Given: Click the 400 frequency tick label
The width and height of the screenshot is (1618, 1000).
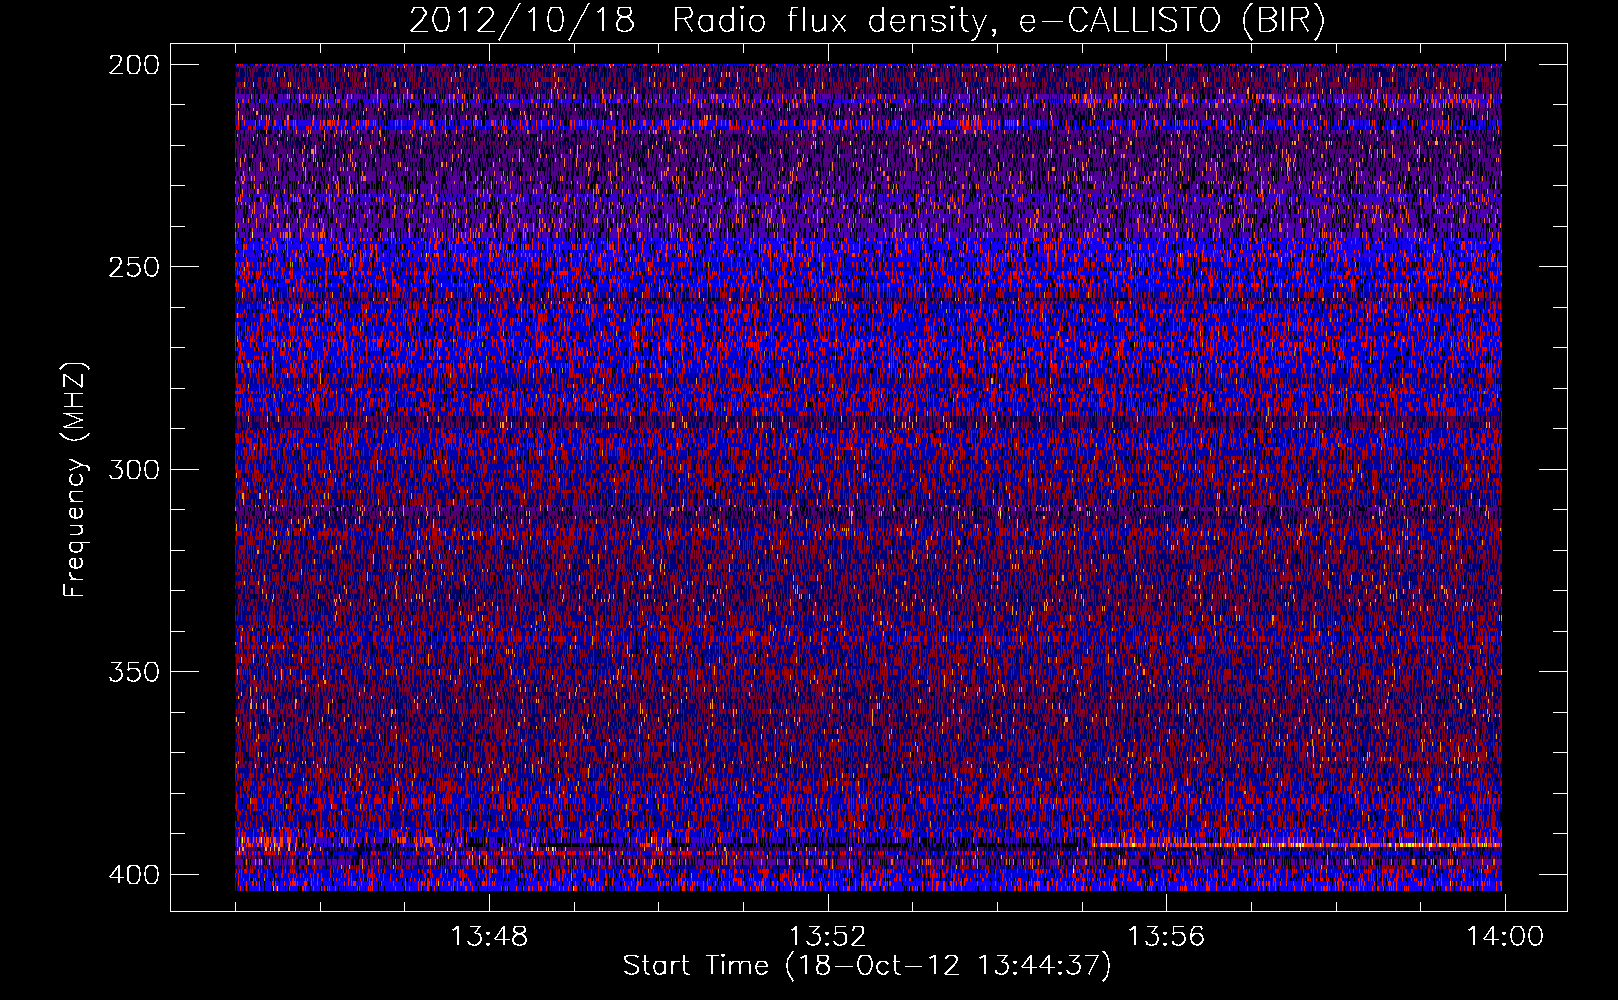Looking at the screenshot, I should [x=133, y=875].
